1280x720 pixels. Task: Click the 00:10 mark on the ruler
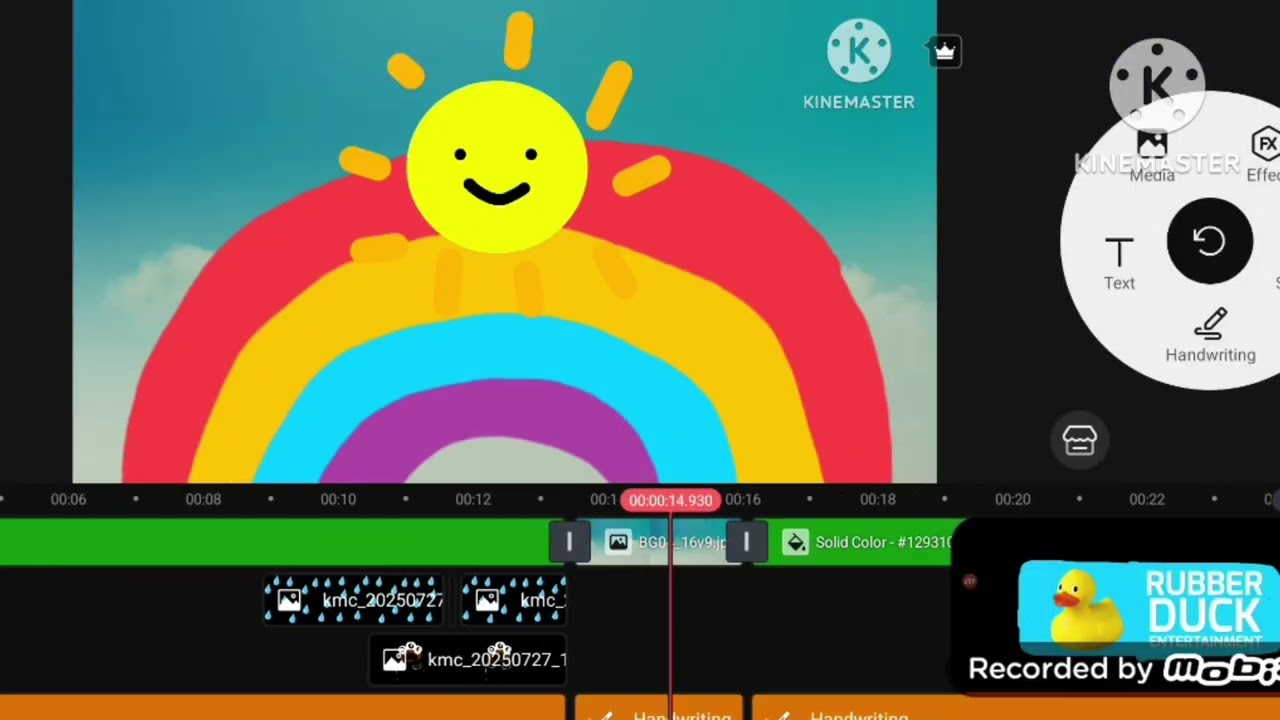tap(338, 499)
